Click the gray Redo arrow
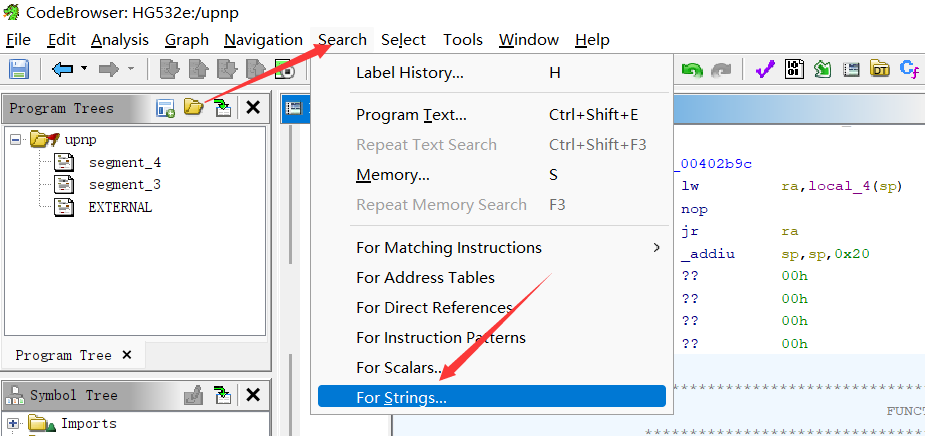The height and width of the screenshot is (436, 925). [x=721, y=70]
